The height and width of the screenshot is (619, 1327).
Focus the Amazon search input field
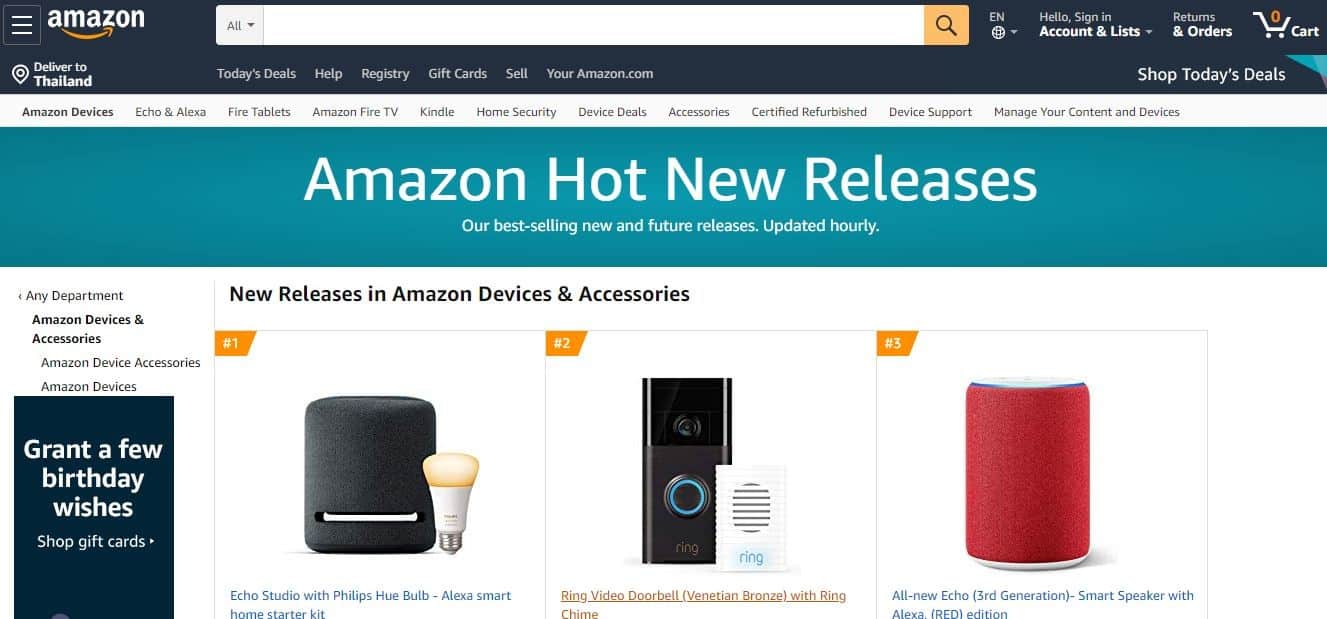point(594,25)
